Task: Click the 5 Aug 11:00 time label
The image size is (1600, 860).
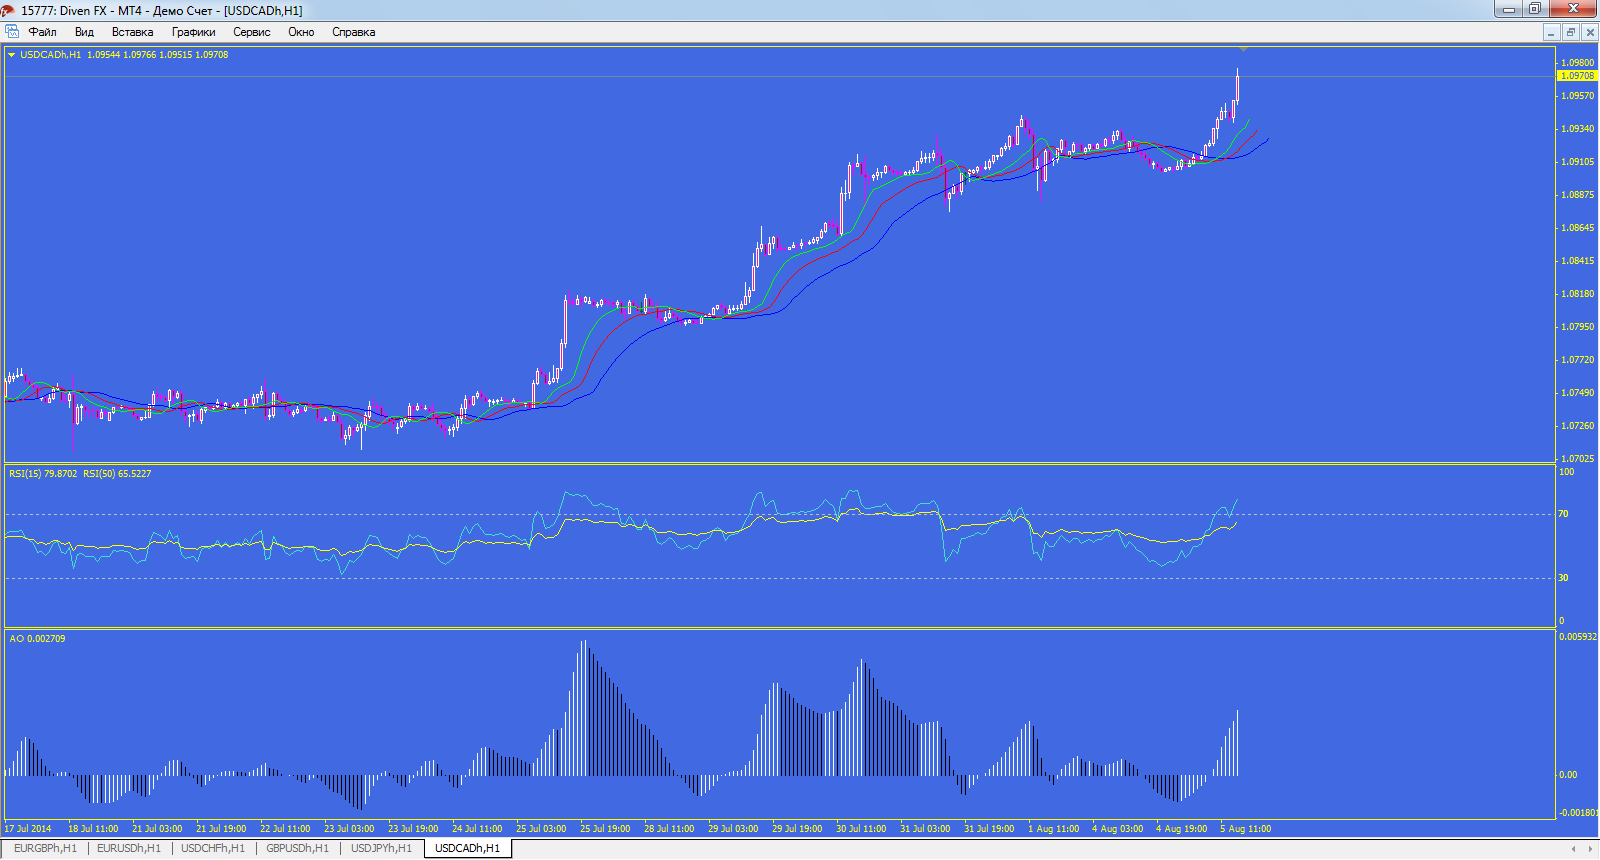Action: tap(1246, 829)
